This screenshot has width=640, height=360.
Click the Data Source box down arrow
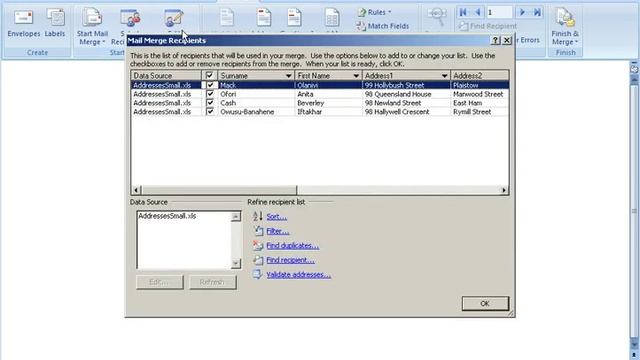click(x=236, y=264)
